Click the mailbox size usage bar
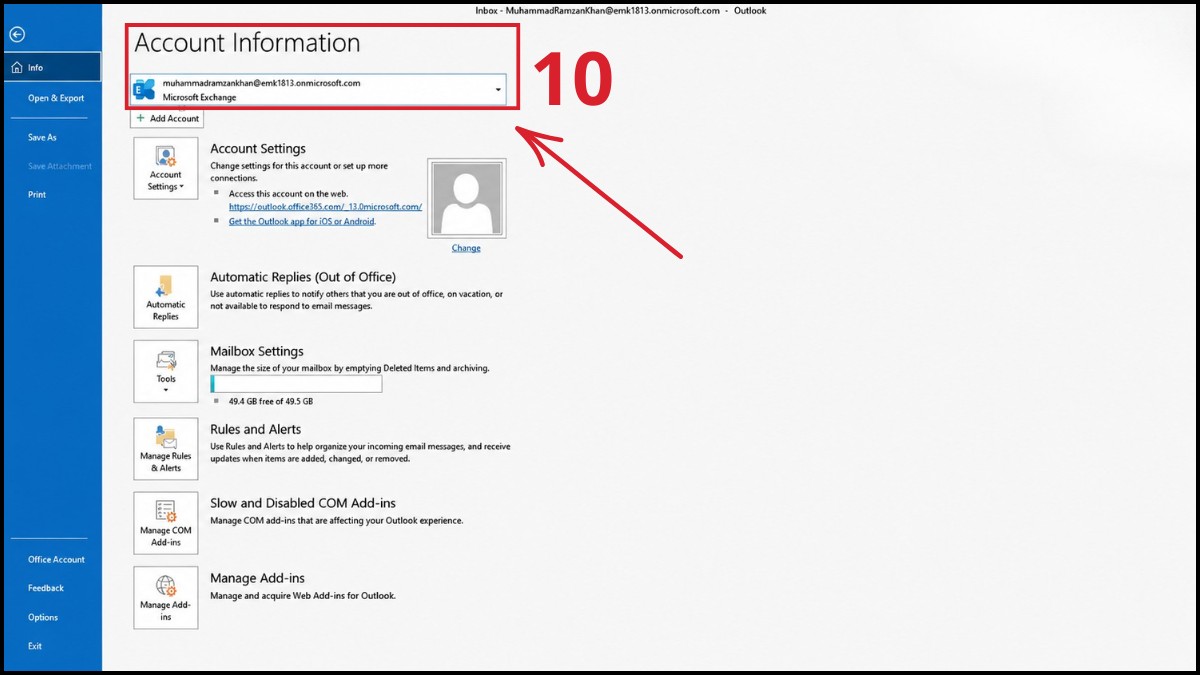Image resolution: width=1200 pixels, height=675 pixels. click(x=296, y=384)
